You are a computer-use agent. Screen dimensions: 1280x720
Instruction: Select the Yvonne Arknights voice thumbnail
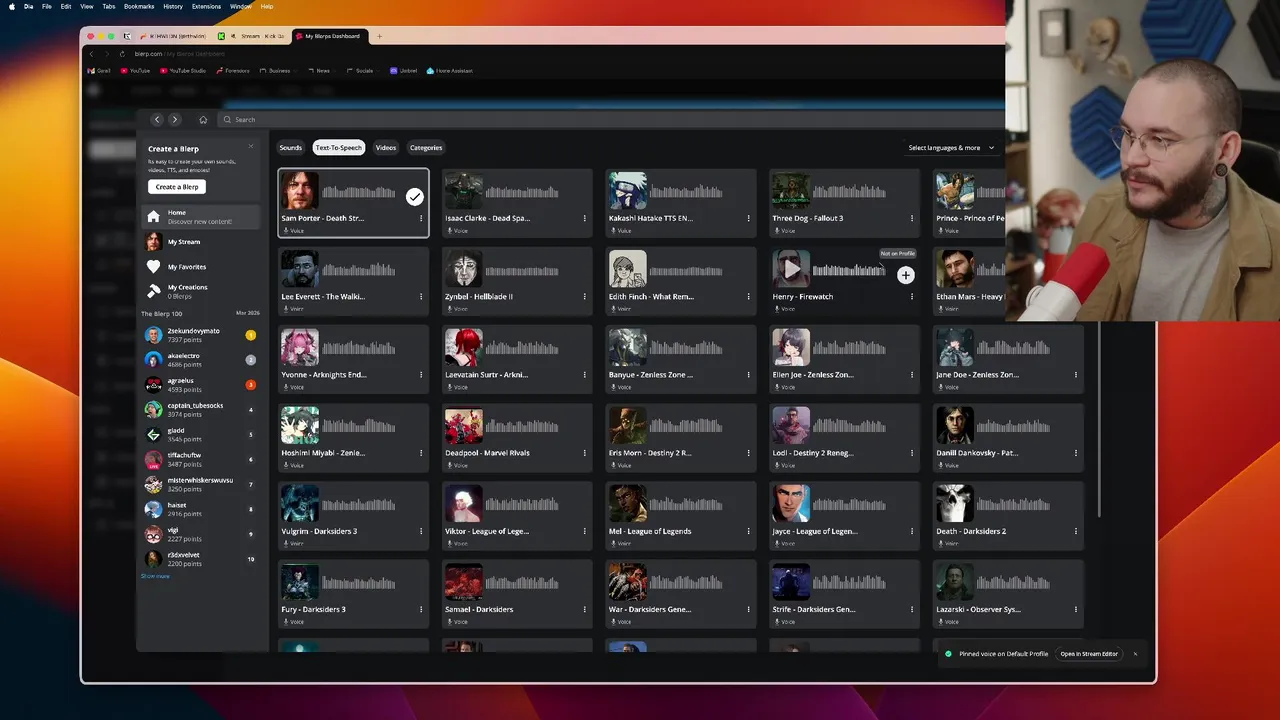[x=300, y=348]
